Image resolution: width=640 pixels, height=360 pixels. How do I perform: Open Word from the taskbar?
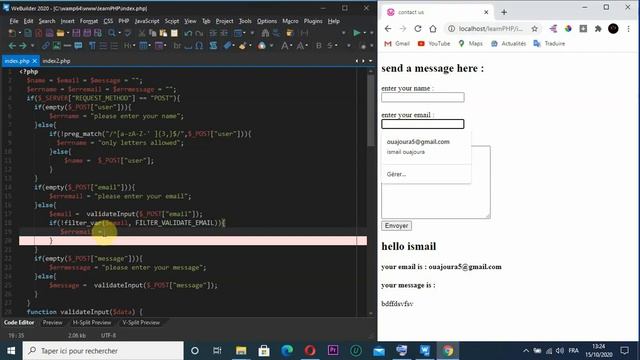coord(424,351)
